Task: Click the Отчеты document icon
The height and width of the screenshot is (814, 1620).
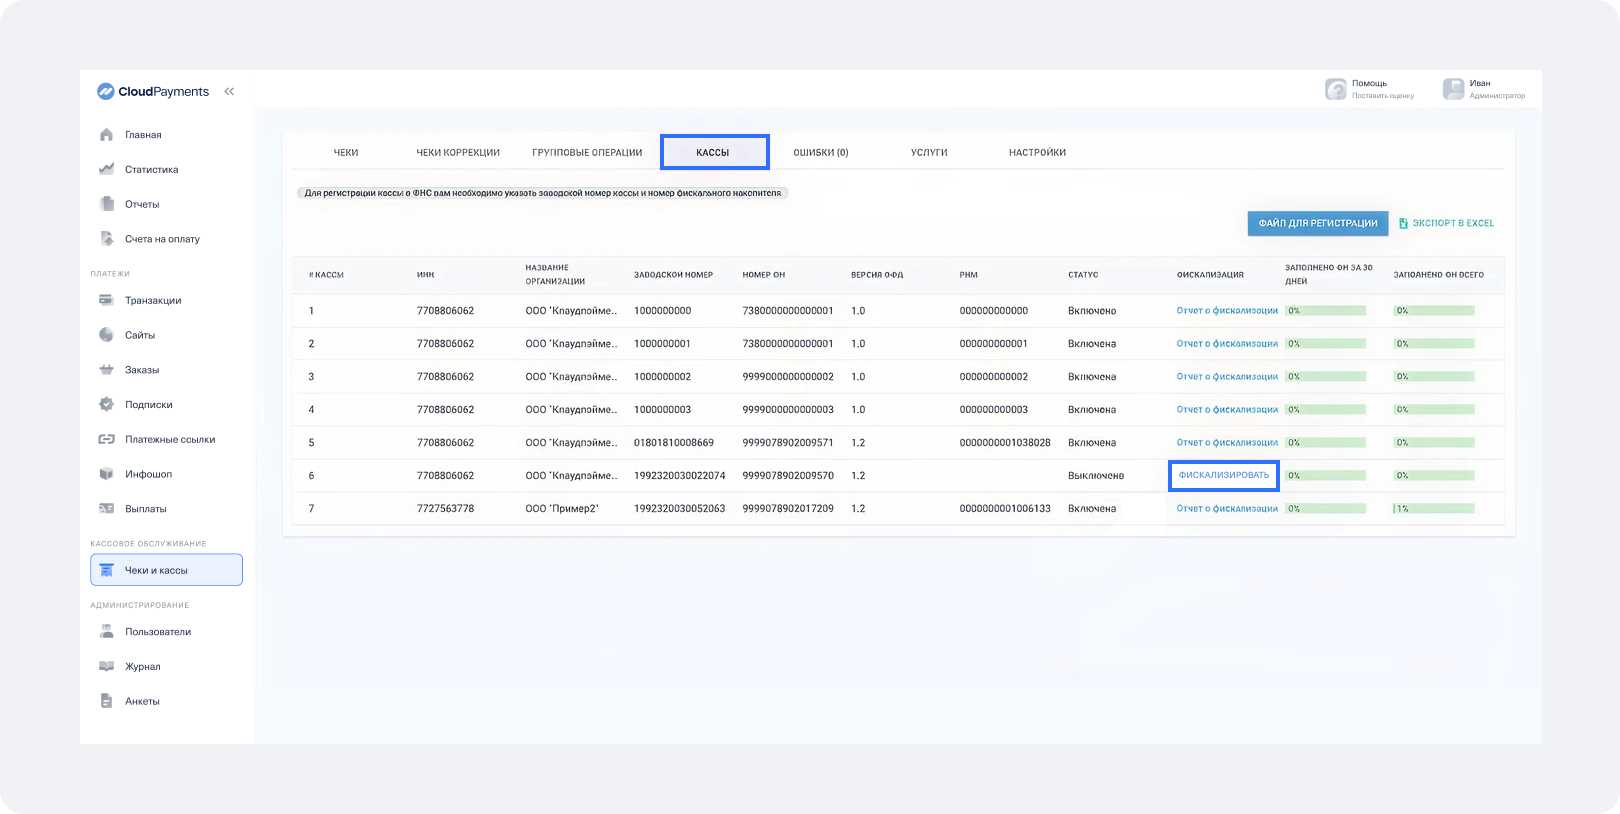Action: pyautogui.click(x=107, y=204)
